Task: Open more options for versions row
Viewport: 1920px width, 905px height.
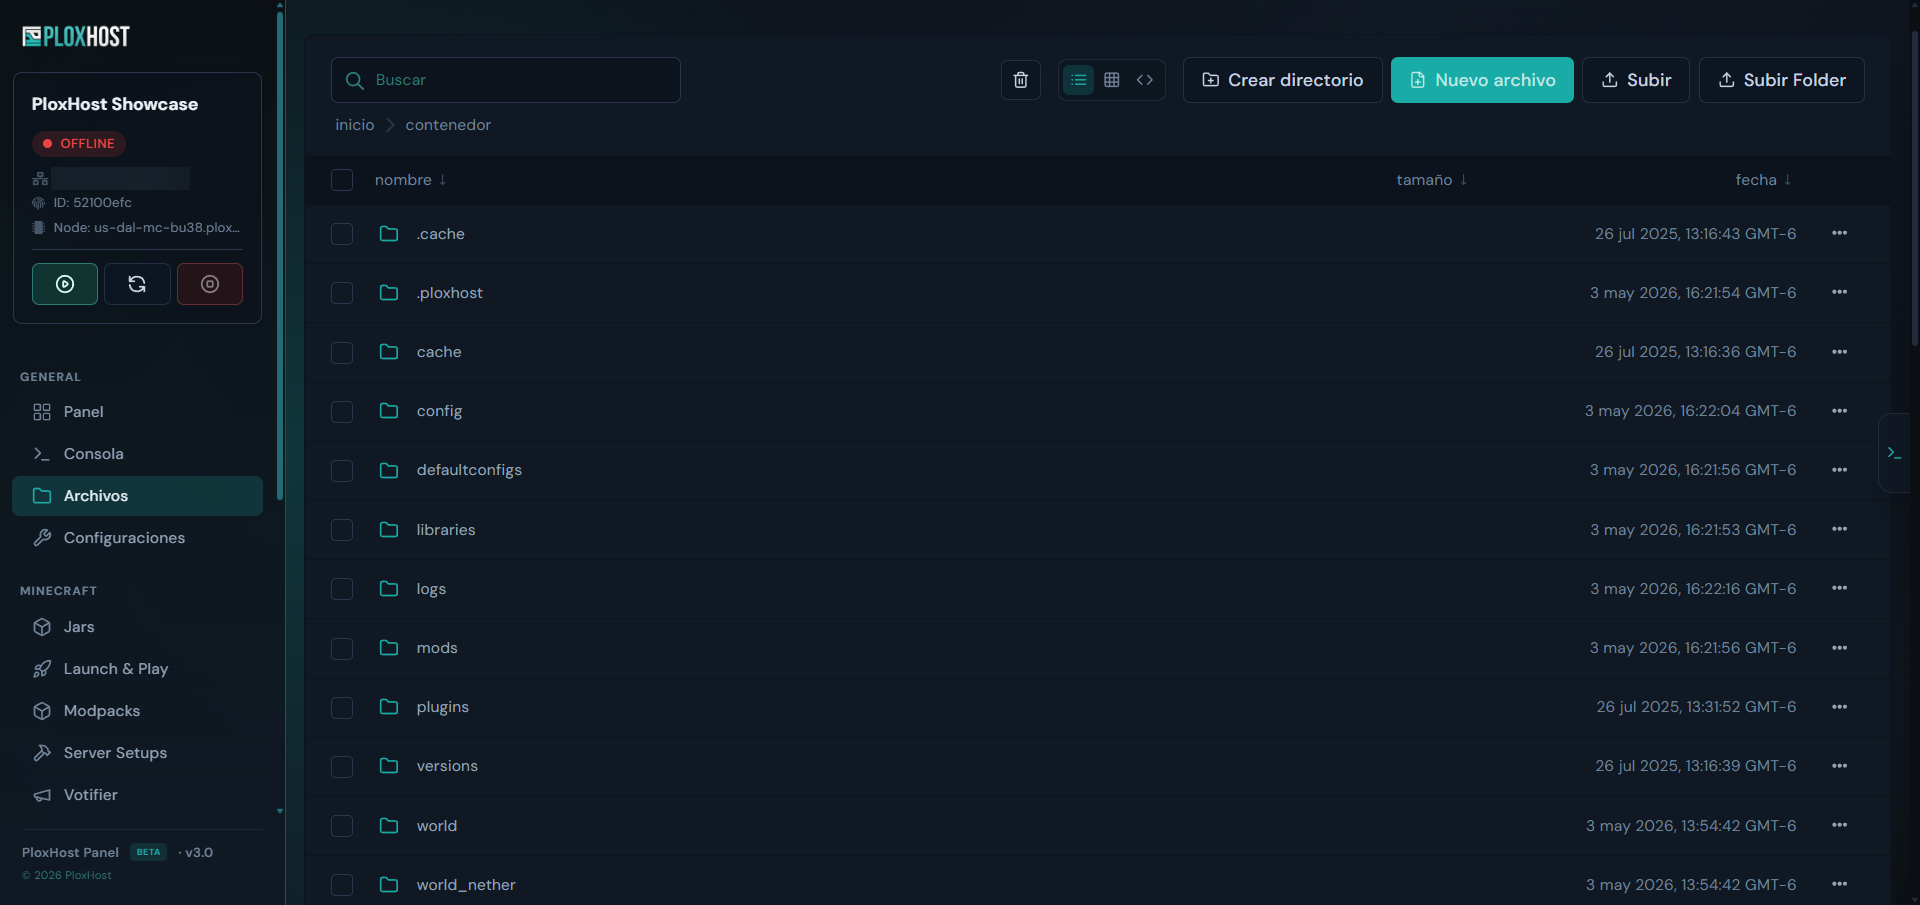Action: 1839,766
